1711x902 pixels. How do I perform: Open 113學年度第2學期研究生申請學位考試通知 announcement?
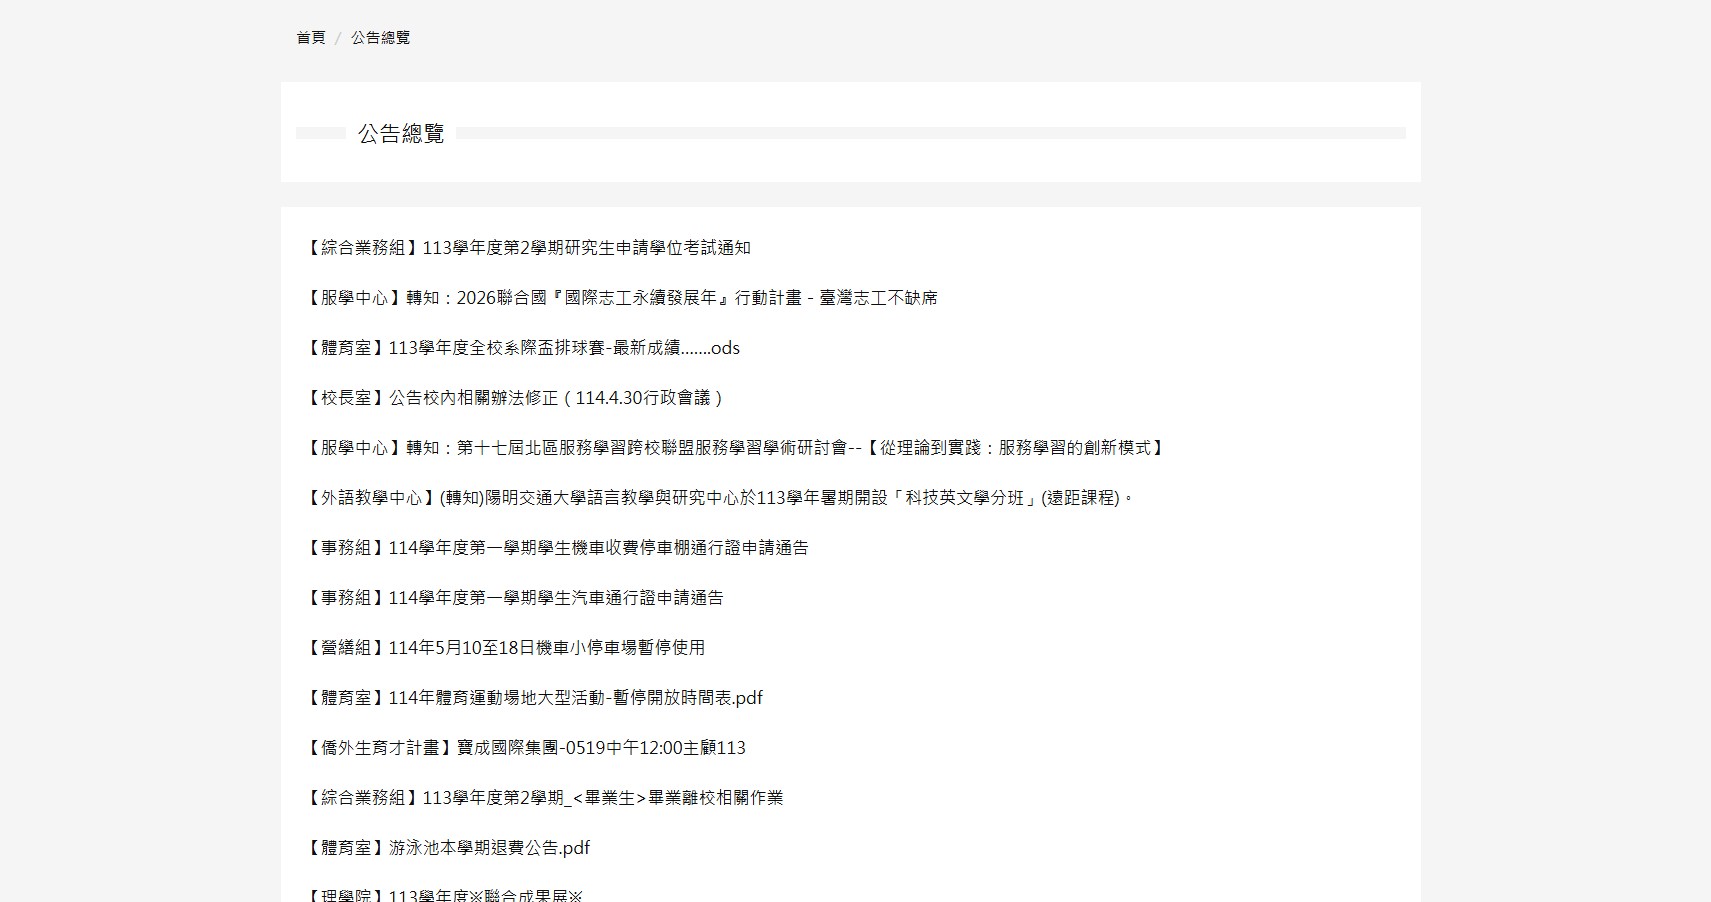(x=527, y=248)
